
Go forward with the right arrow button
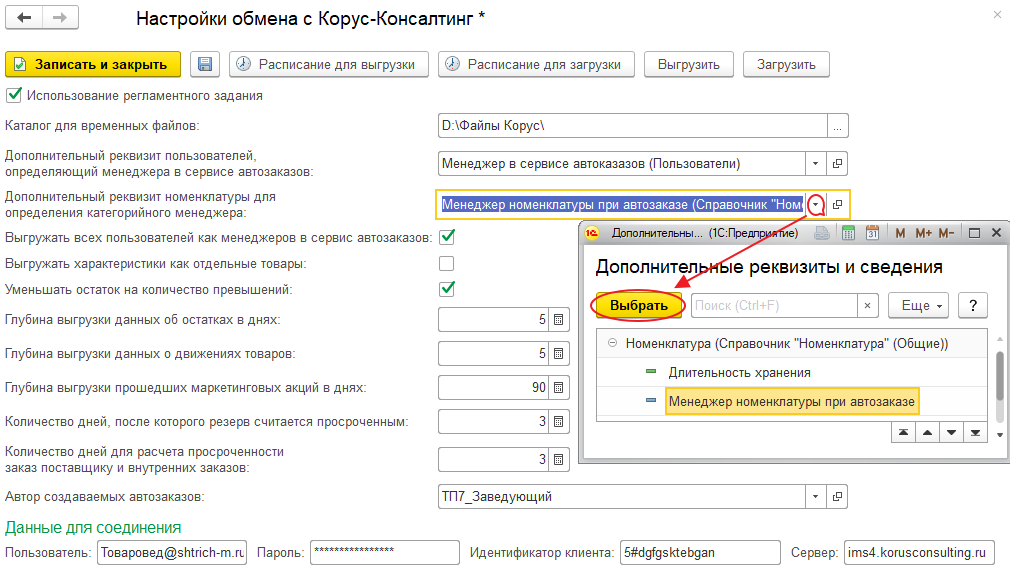(x=60, y=17)
